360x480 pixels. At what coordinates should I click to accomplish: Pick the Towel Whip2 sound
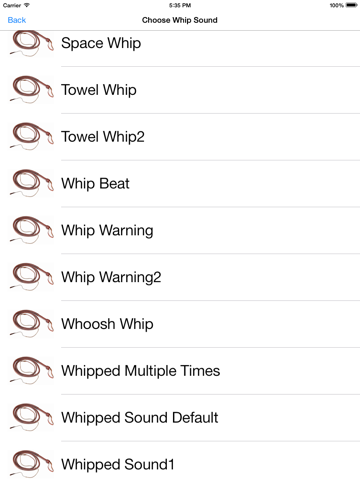click(180, 137)
